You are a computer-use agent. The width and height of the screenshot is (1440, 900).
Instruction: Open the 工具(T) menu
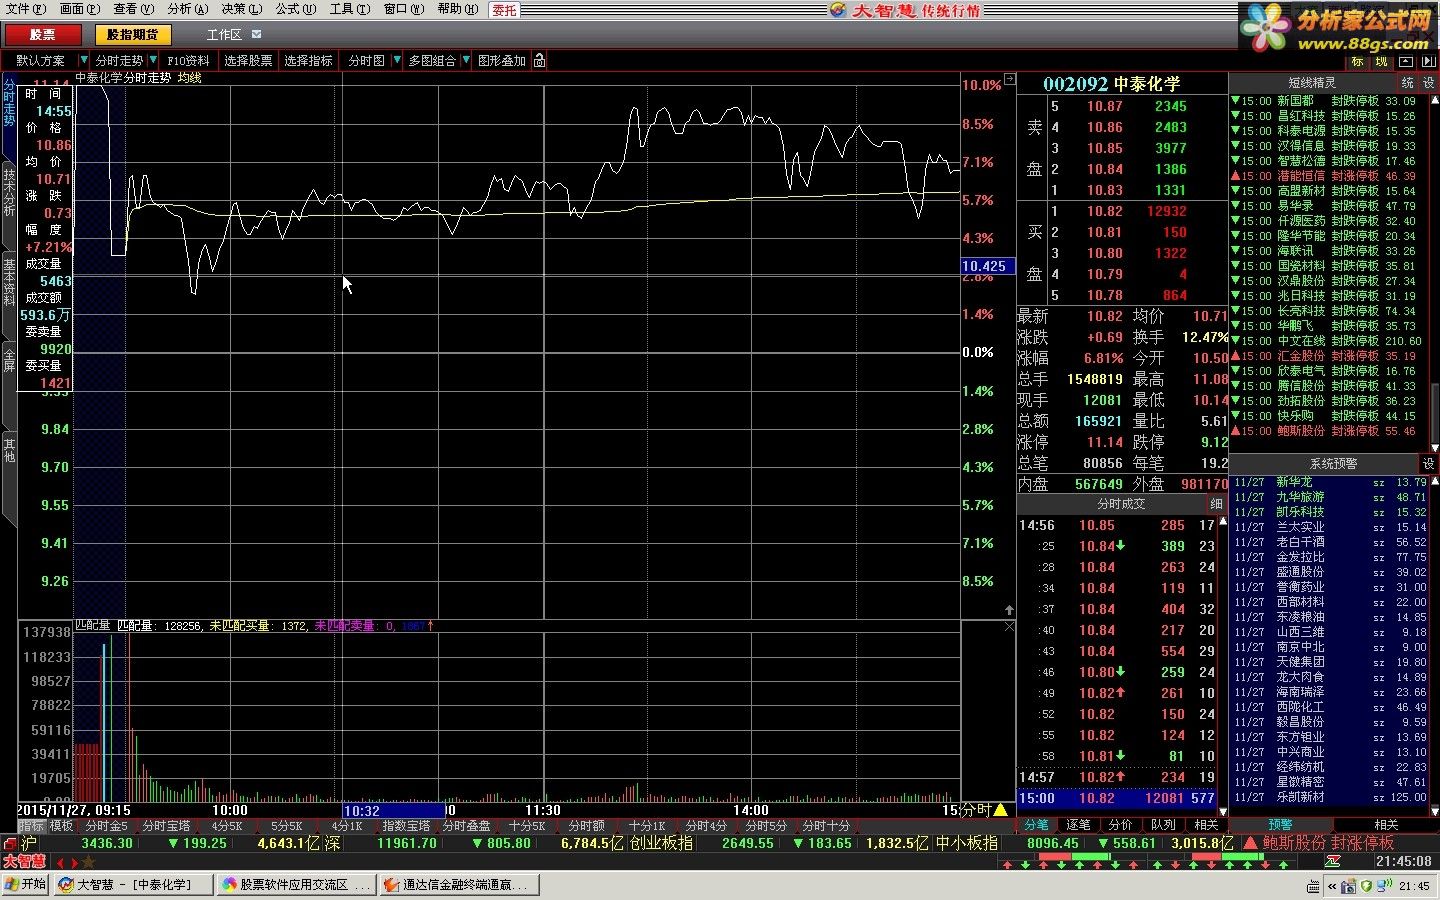[349, 9]
